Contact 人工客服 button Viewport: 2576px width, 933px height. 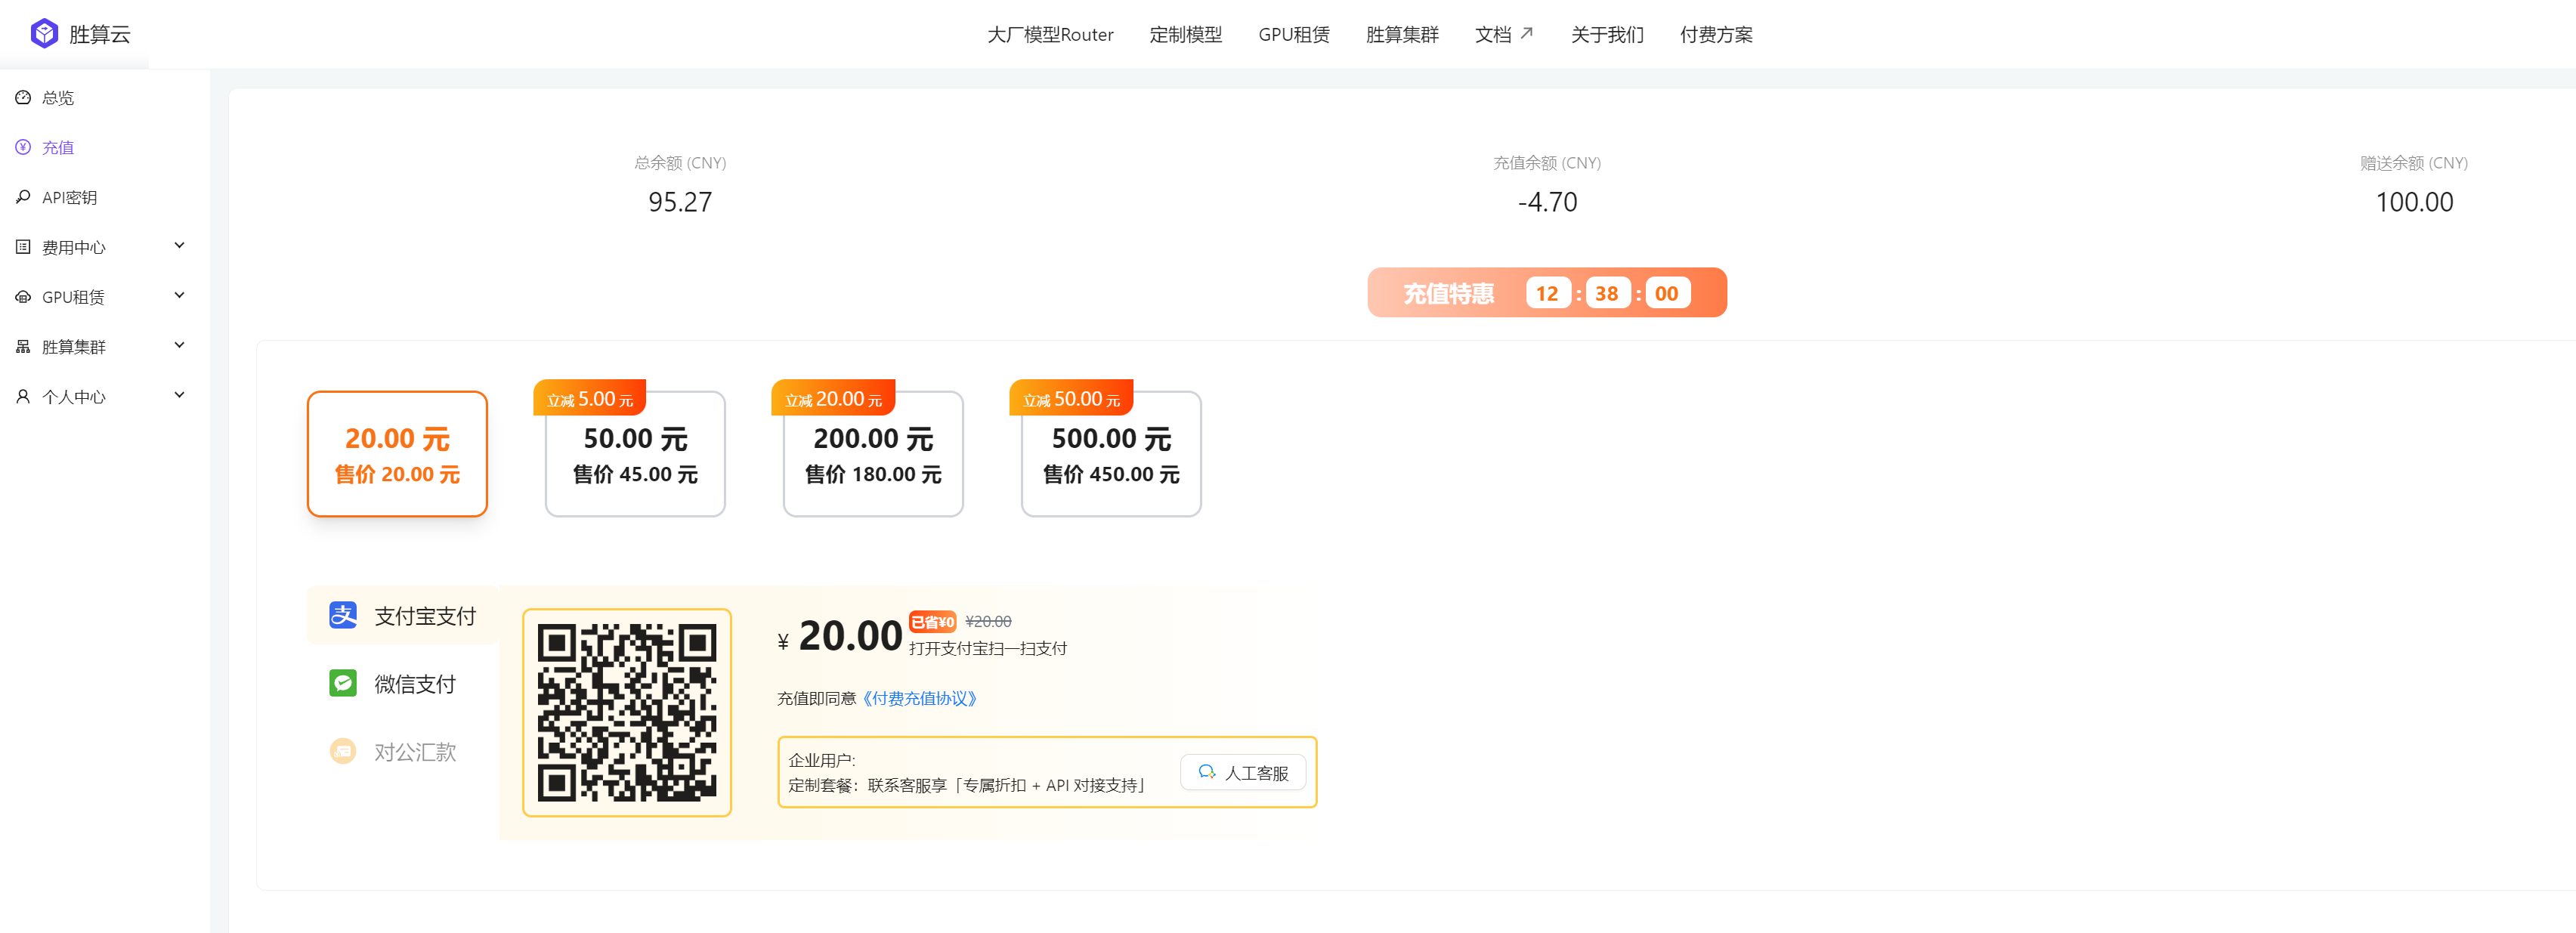(x=1243, y=772)
